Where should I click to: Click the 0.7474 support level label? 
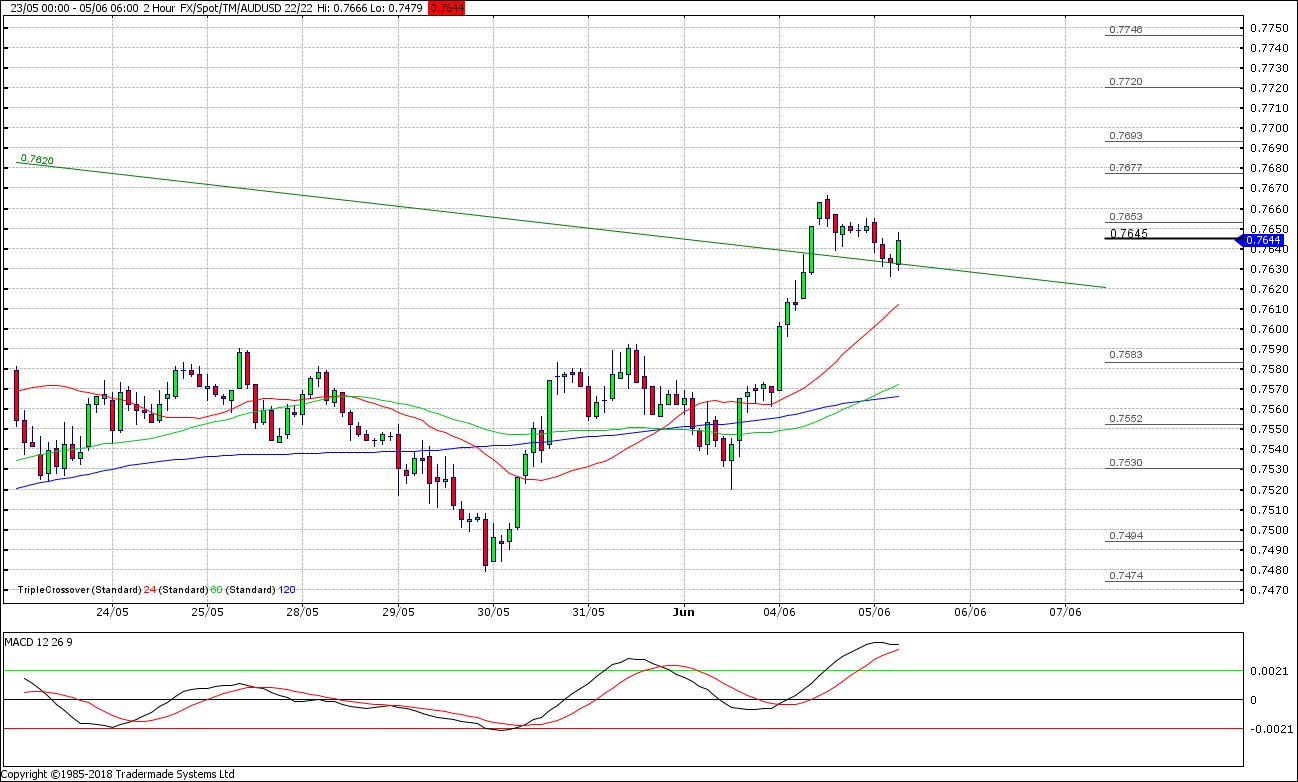pyautogui.click(x=1126, y=575)
